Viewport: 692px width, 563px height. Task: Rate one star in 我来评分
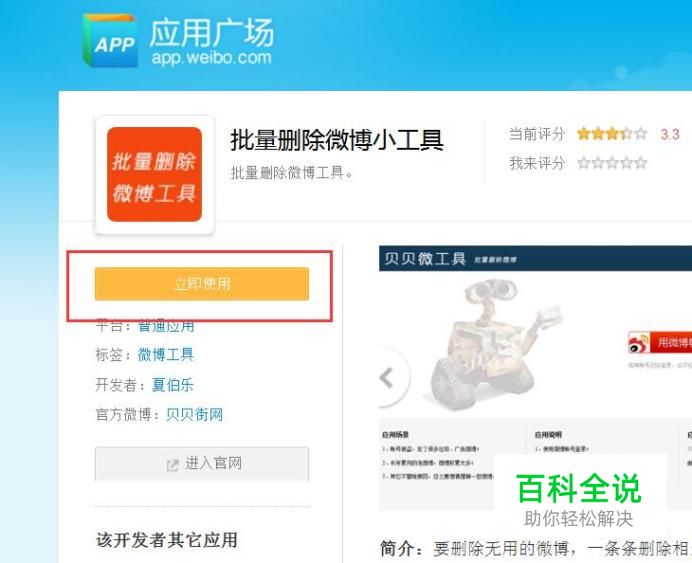pyautogui.click(x=583, y=163)
